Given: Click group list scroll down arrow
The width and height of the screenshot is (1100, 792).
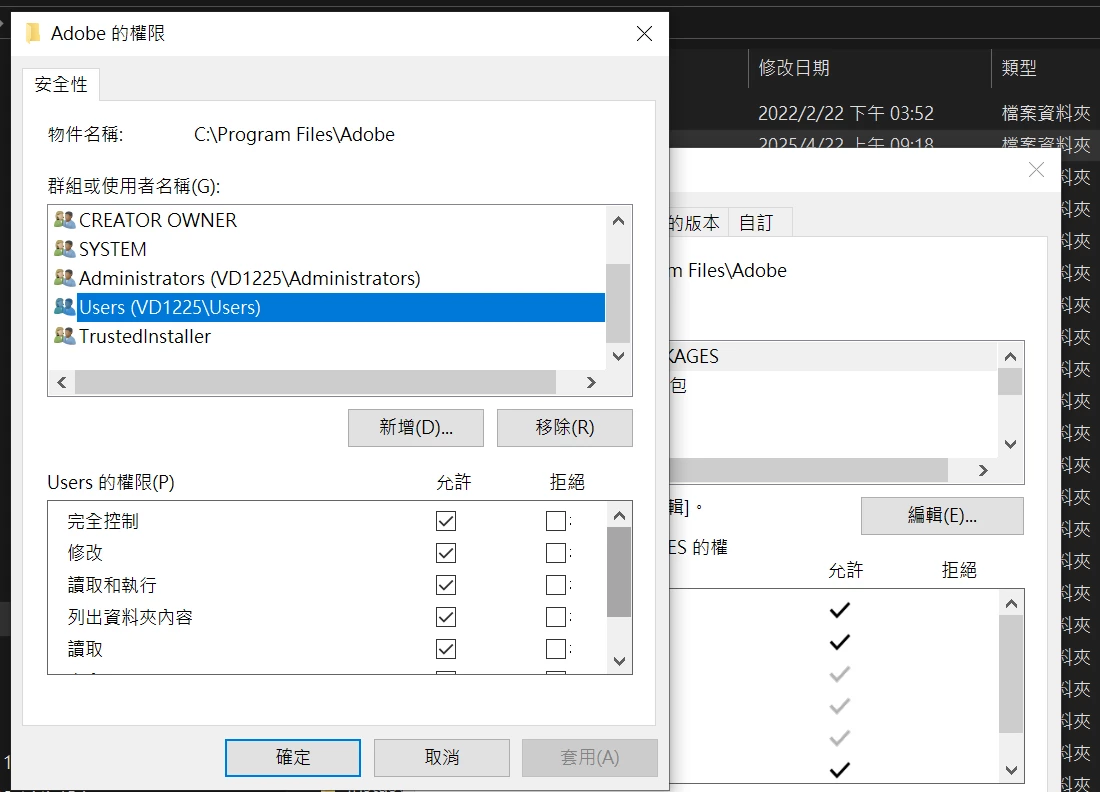Looking at the screenshot, I should [618, 356].
